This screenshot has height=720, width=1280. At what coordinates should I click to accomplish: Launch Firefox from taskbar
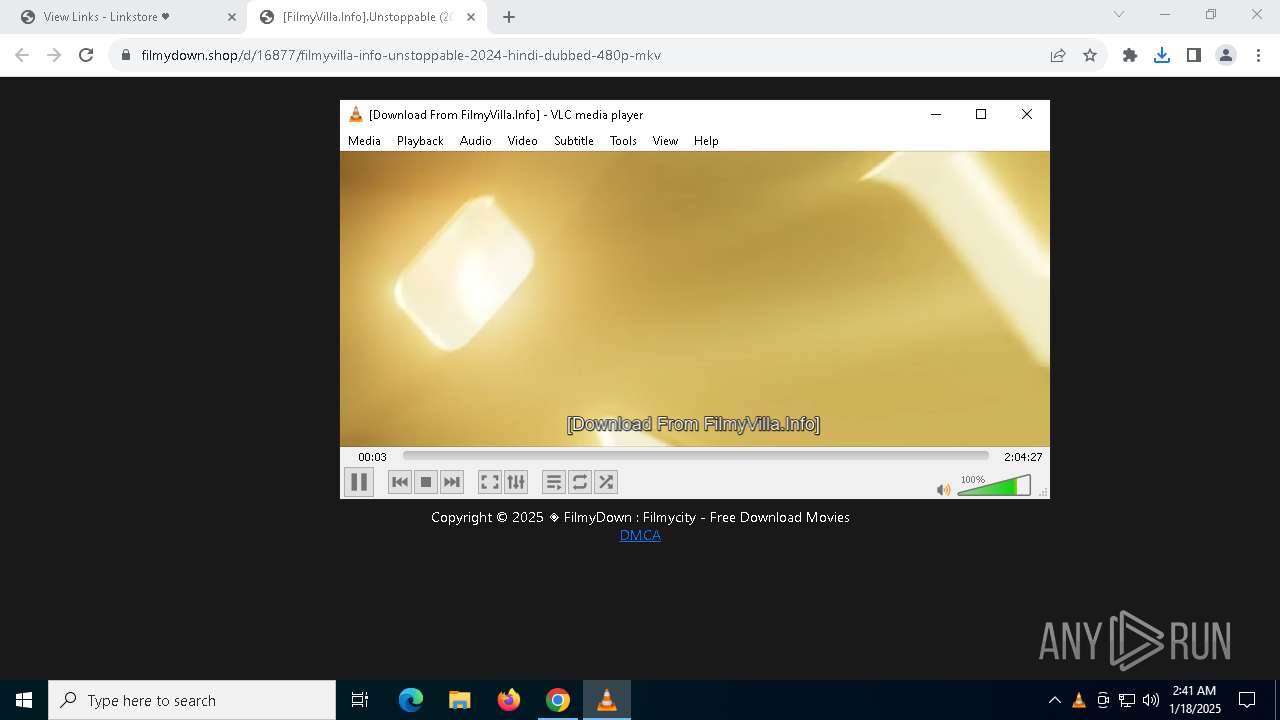click(509, 700)
